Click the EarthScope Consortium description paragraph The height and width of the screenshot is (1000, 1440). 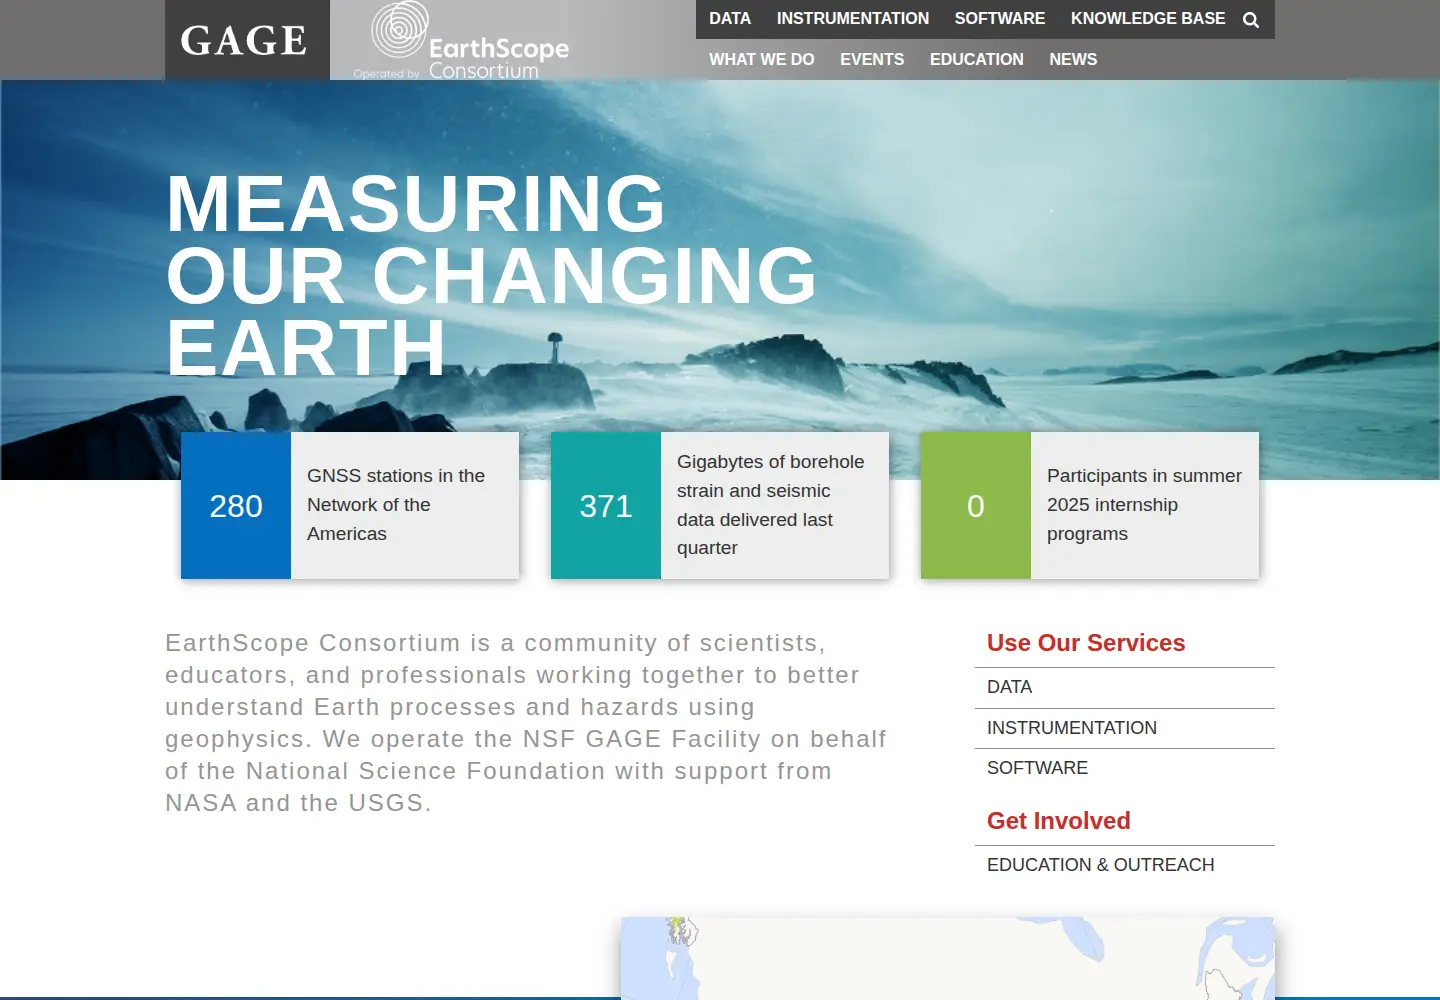click(526, 723)
